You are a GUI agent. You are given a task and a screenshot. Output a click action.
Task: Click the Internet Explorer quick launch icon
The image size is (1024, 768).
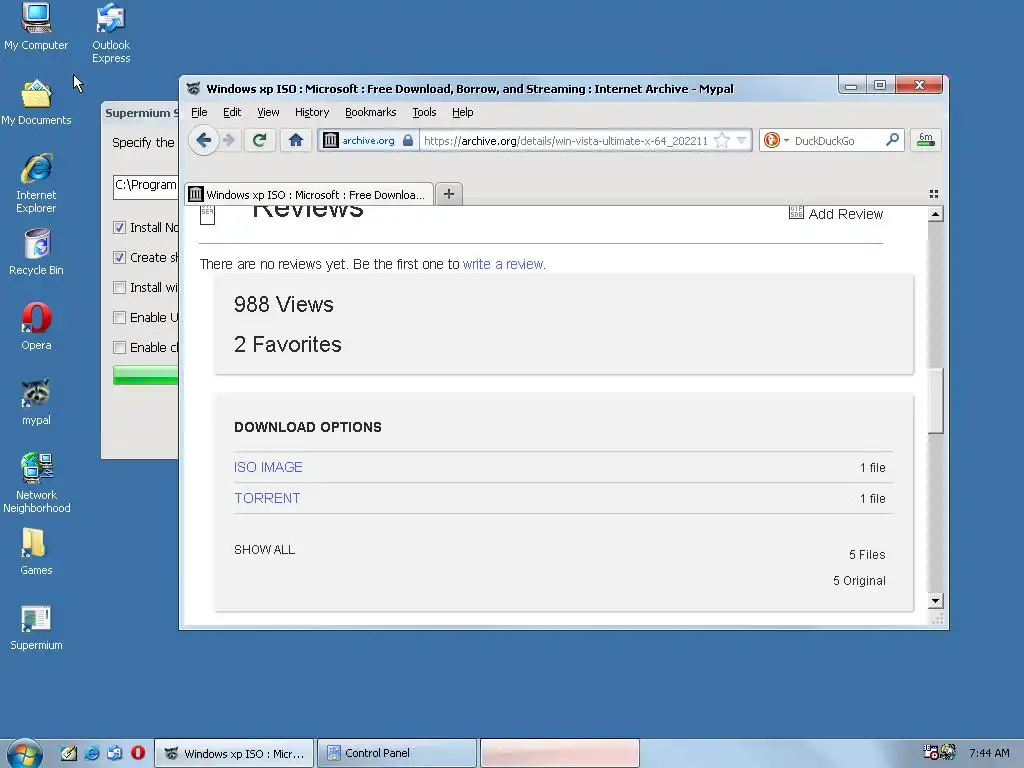tap(92, 753)
